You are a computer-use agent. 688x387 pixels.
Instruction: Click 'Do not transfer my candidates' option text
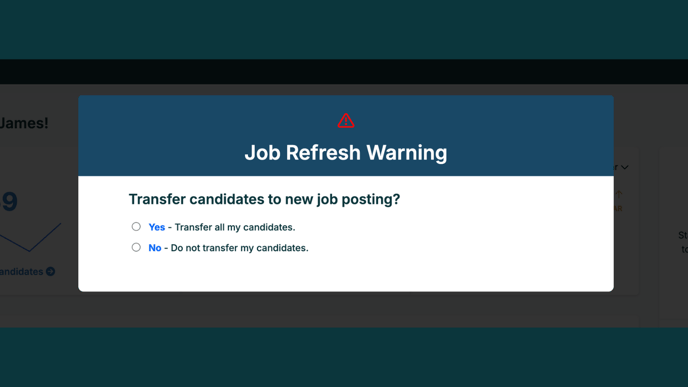point(240,247)
